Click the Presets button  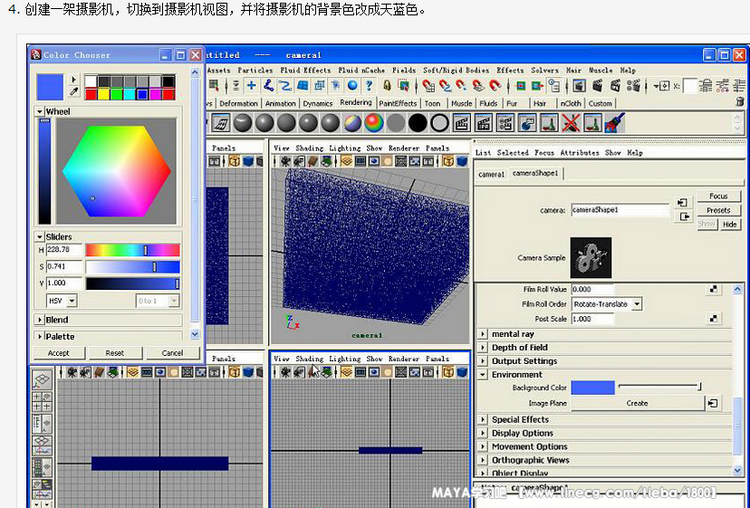click(718, 210)
